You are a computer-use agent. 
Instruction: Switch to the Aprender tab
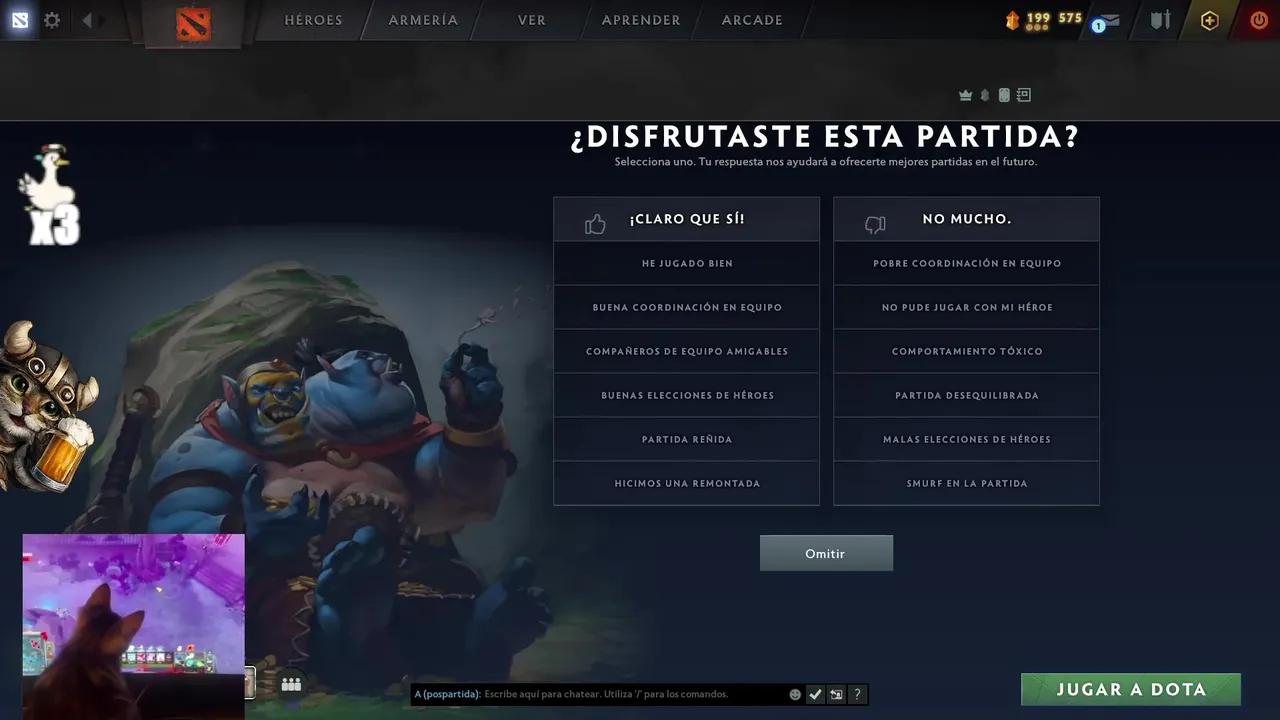coord(641,20)
